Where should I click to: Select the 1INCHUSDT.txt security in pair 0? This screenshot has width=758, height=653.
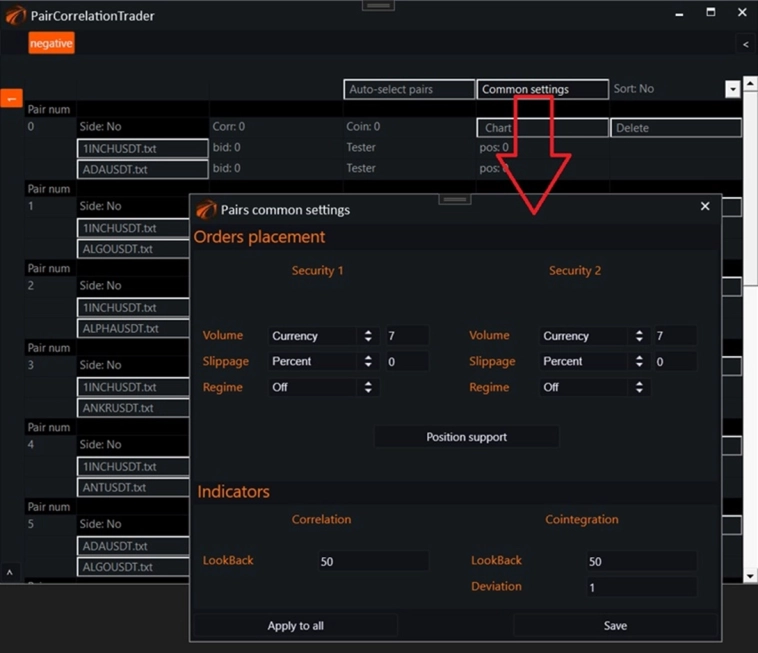point(143,148)
